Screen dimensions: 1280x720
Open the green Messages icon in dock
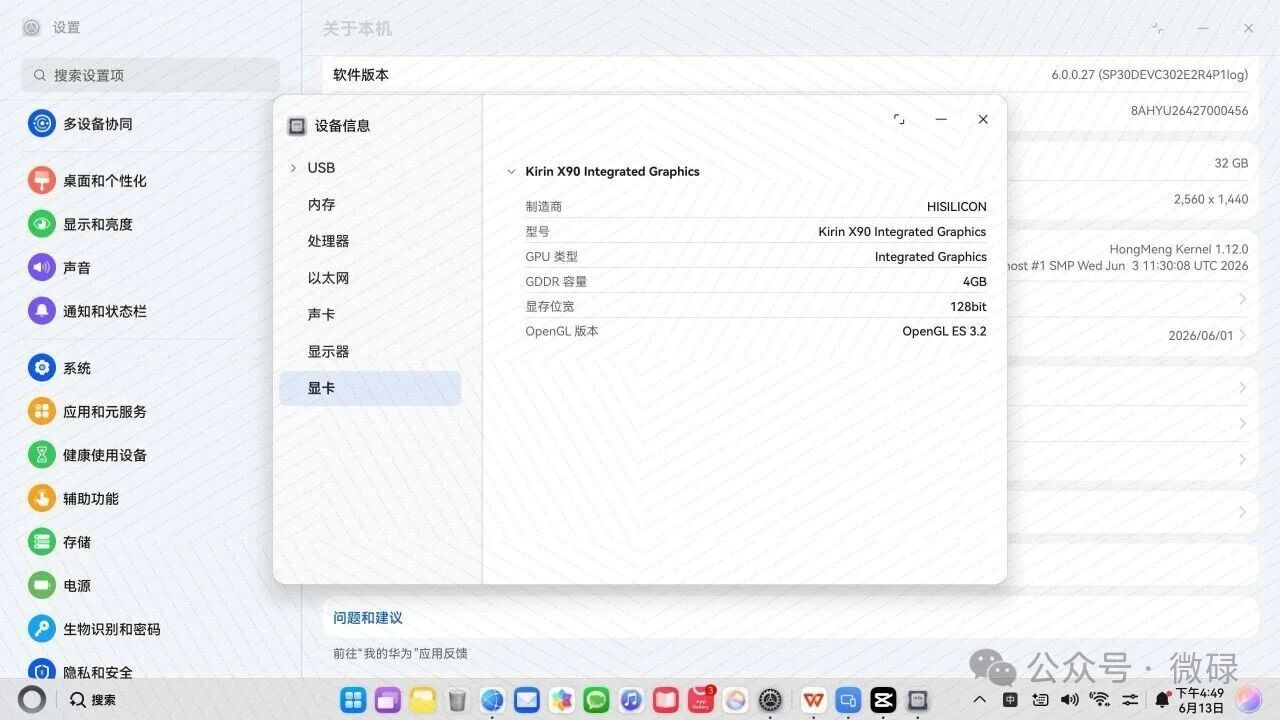[x=597, y=700]
